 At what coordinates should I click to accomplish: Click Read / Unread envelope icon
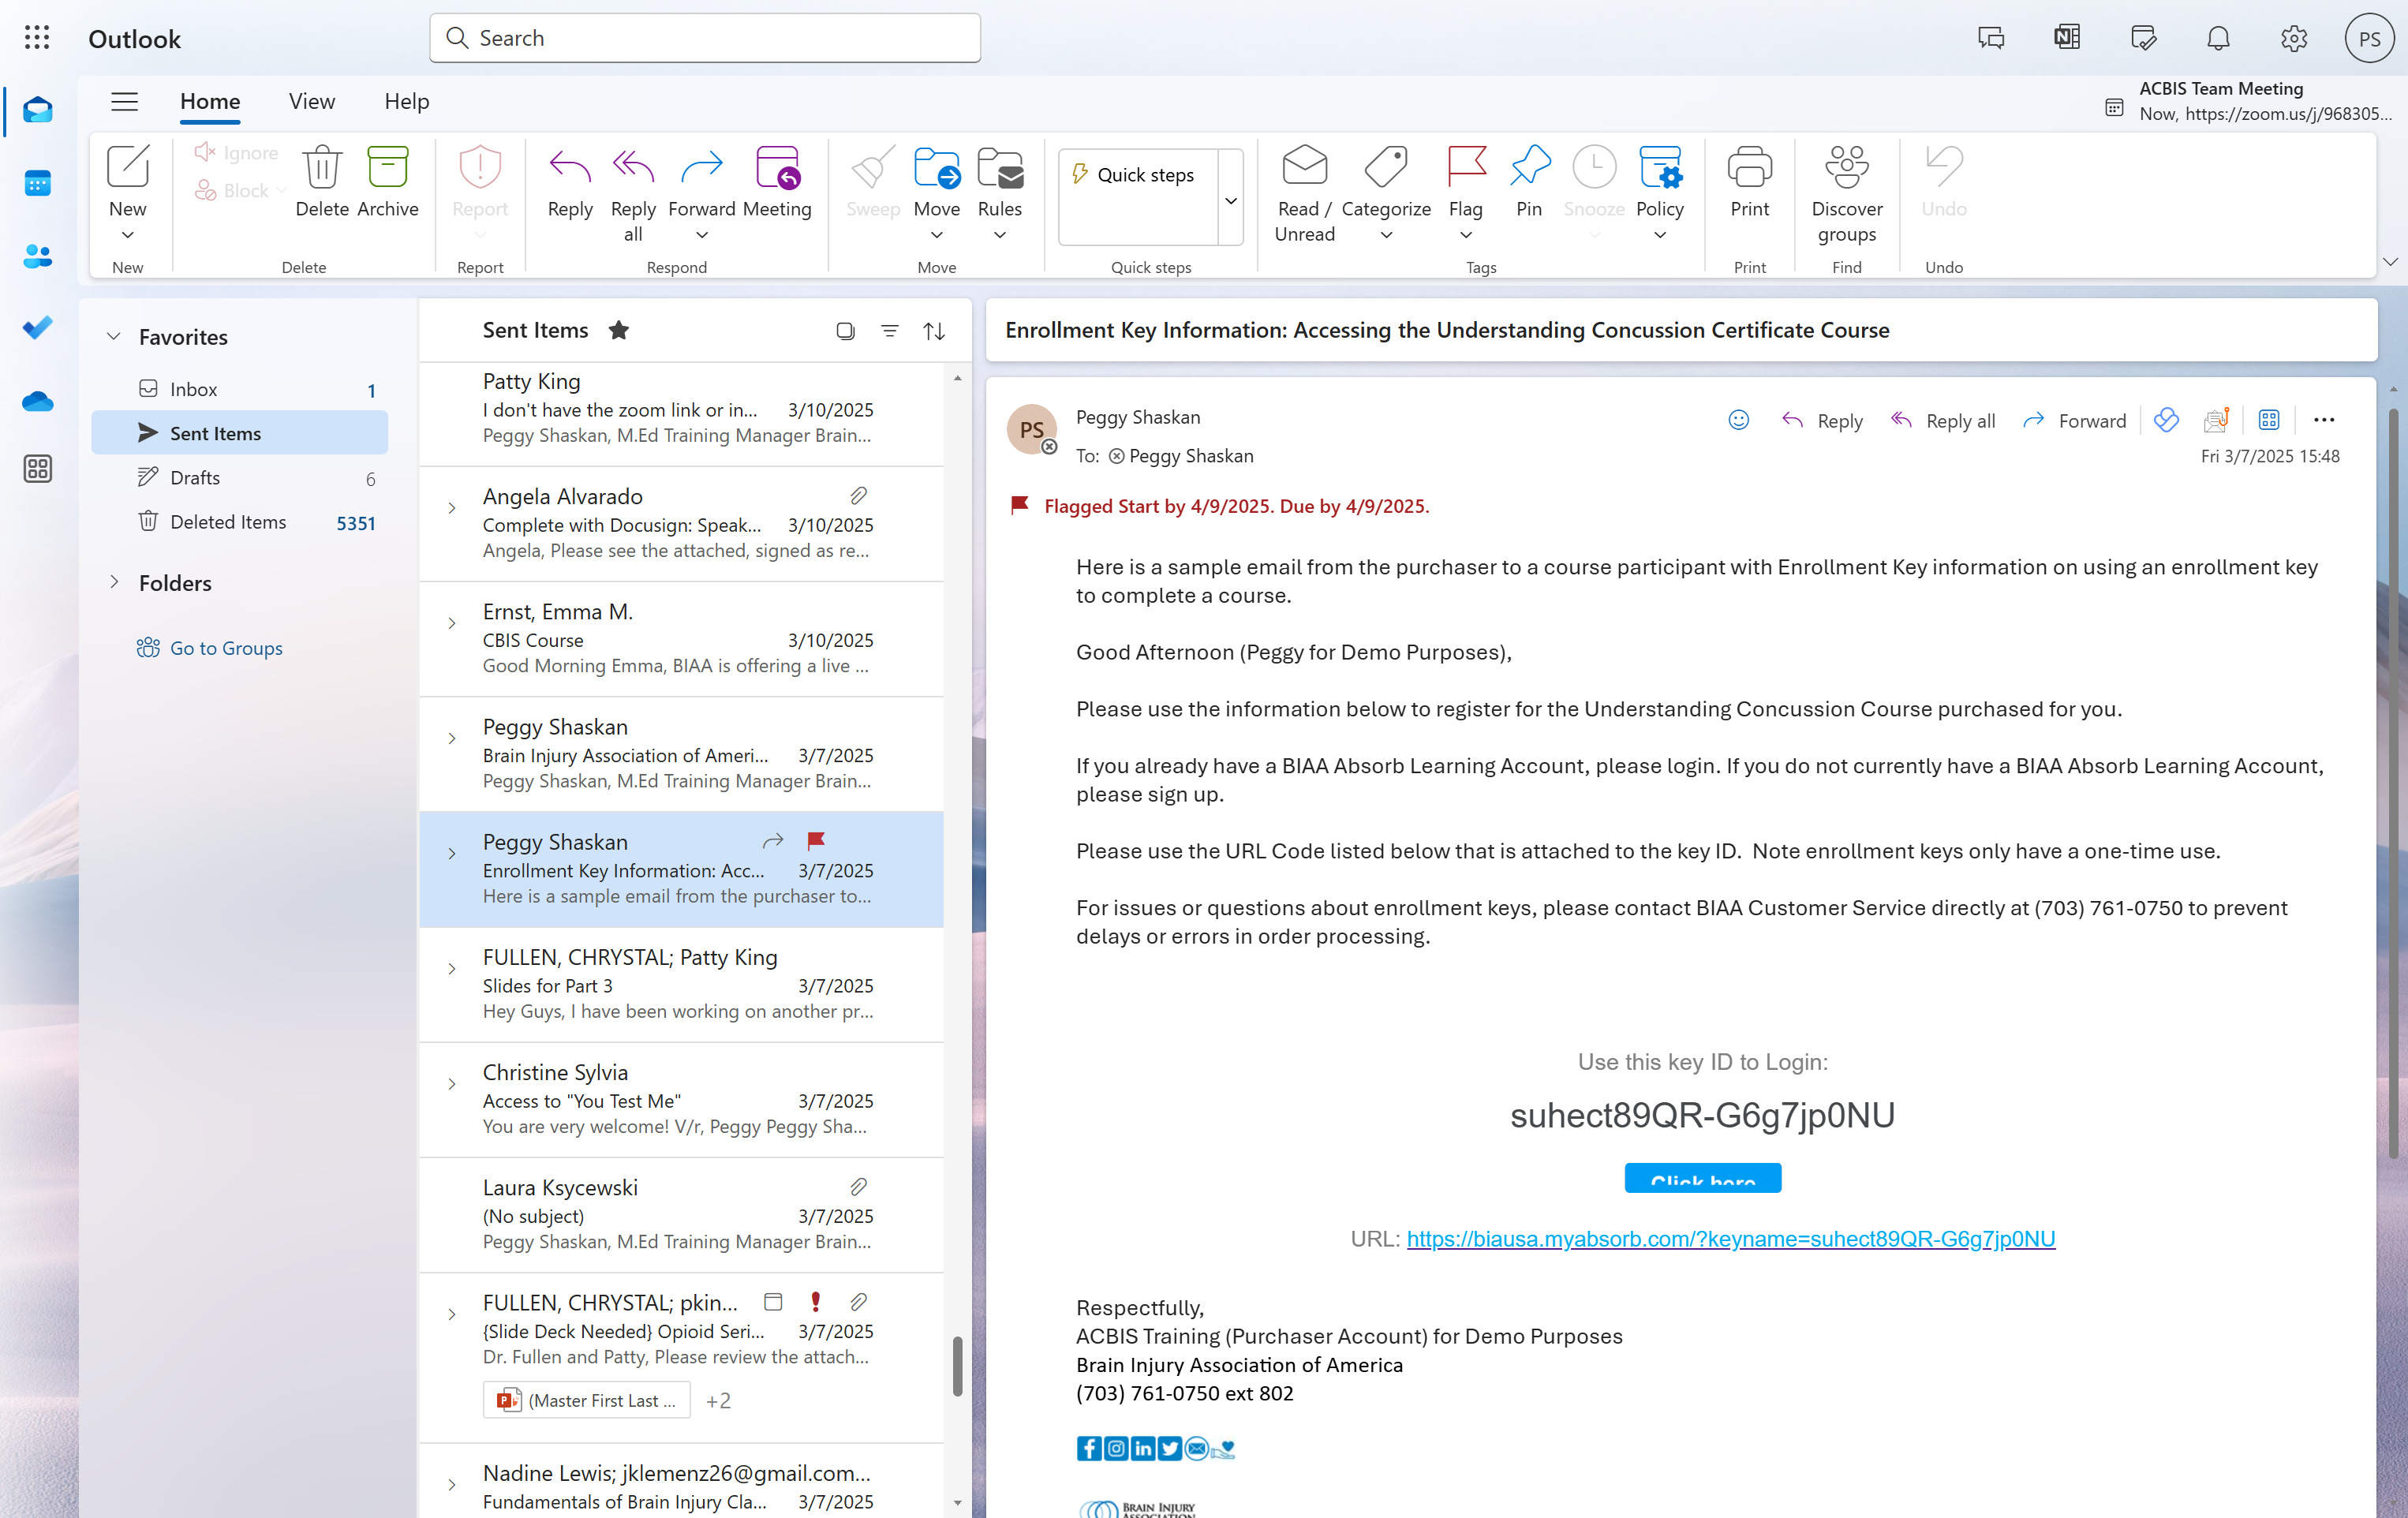pyautogui.click(x=1304, y=194)
